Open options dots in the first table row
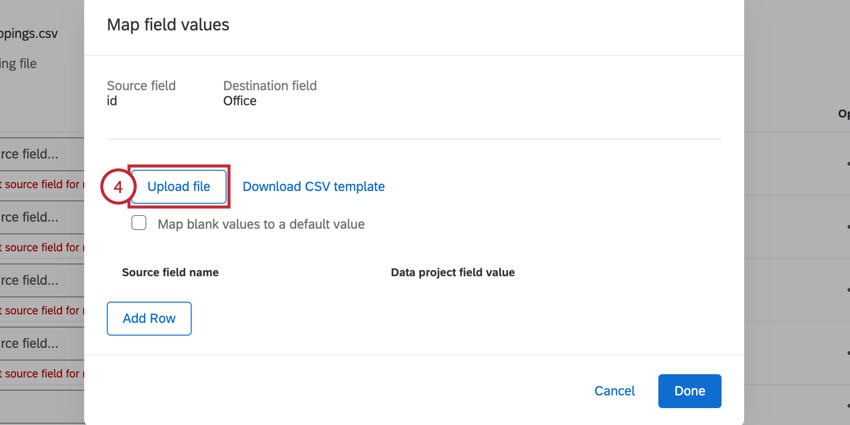Screen dimensions: 850x425 point(847,164)
